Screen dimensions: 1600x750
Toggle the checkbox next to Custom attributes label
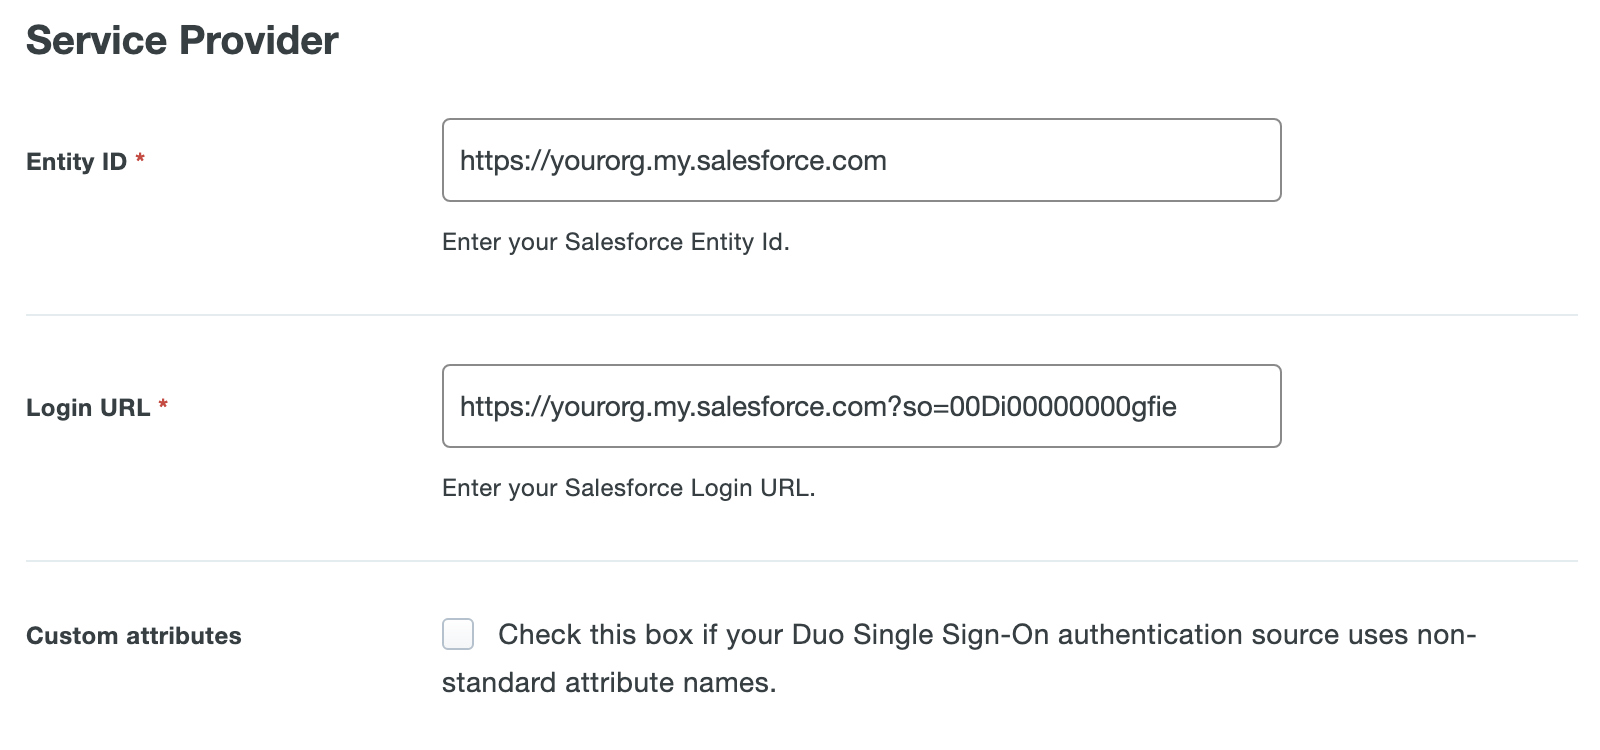click(458, 634)
